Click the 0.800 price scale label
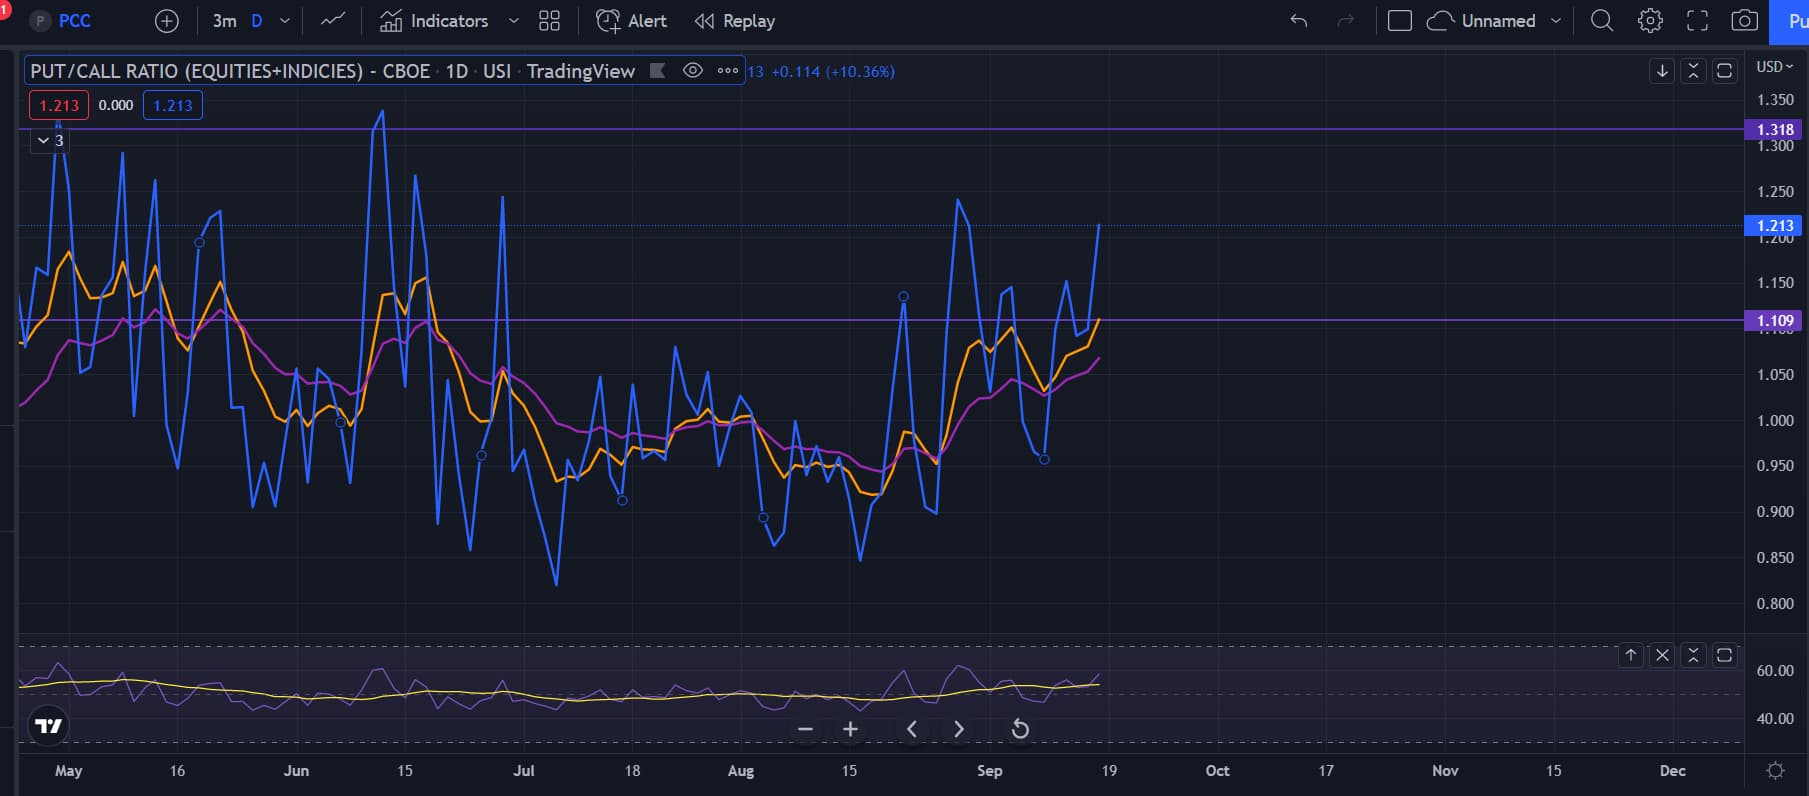This screenshot has height=796, width=1809. coord(1775,604)
